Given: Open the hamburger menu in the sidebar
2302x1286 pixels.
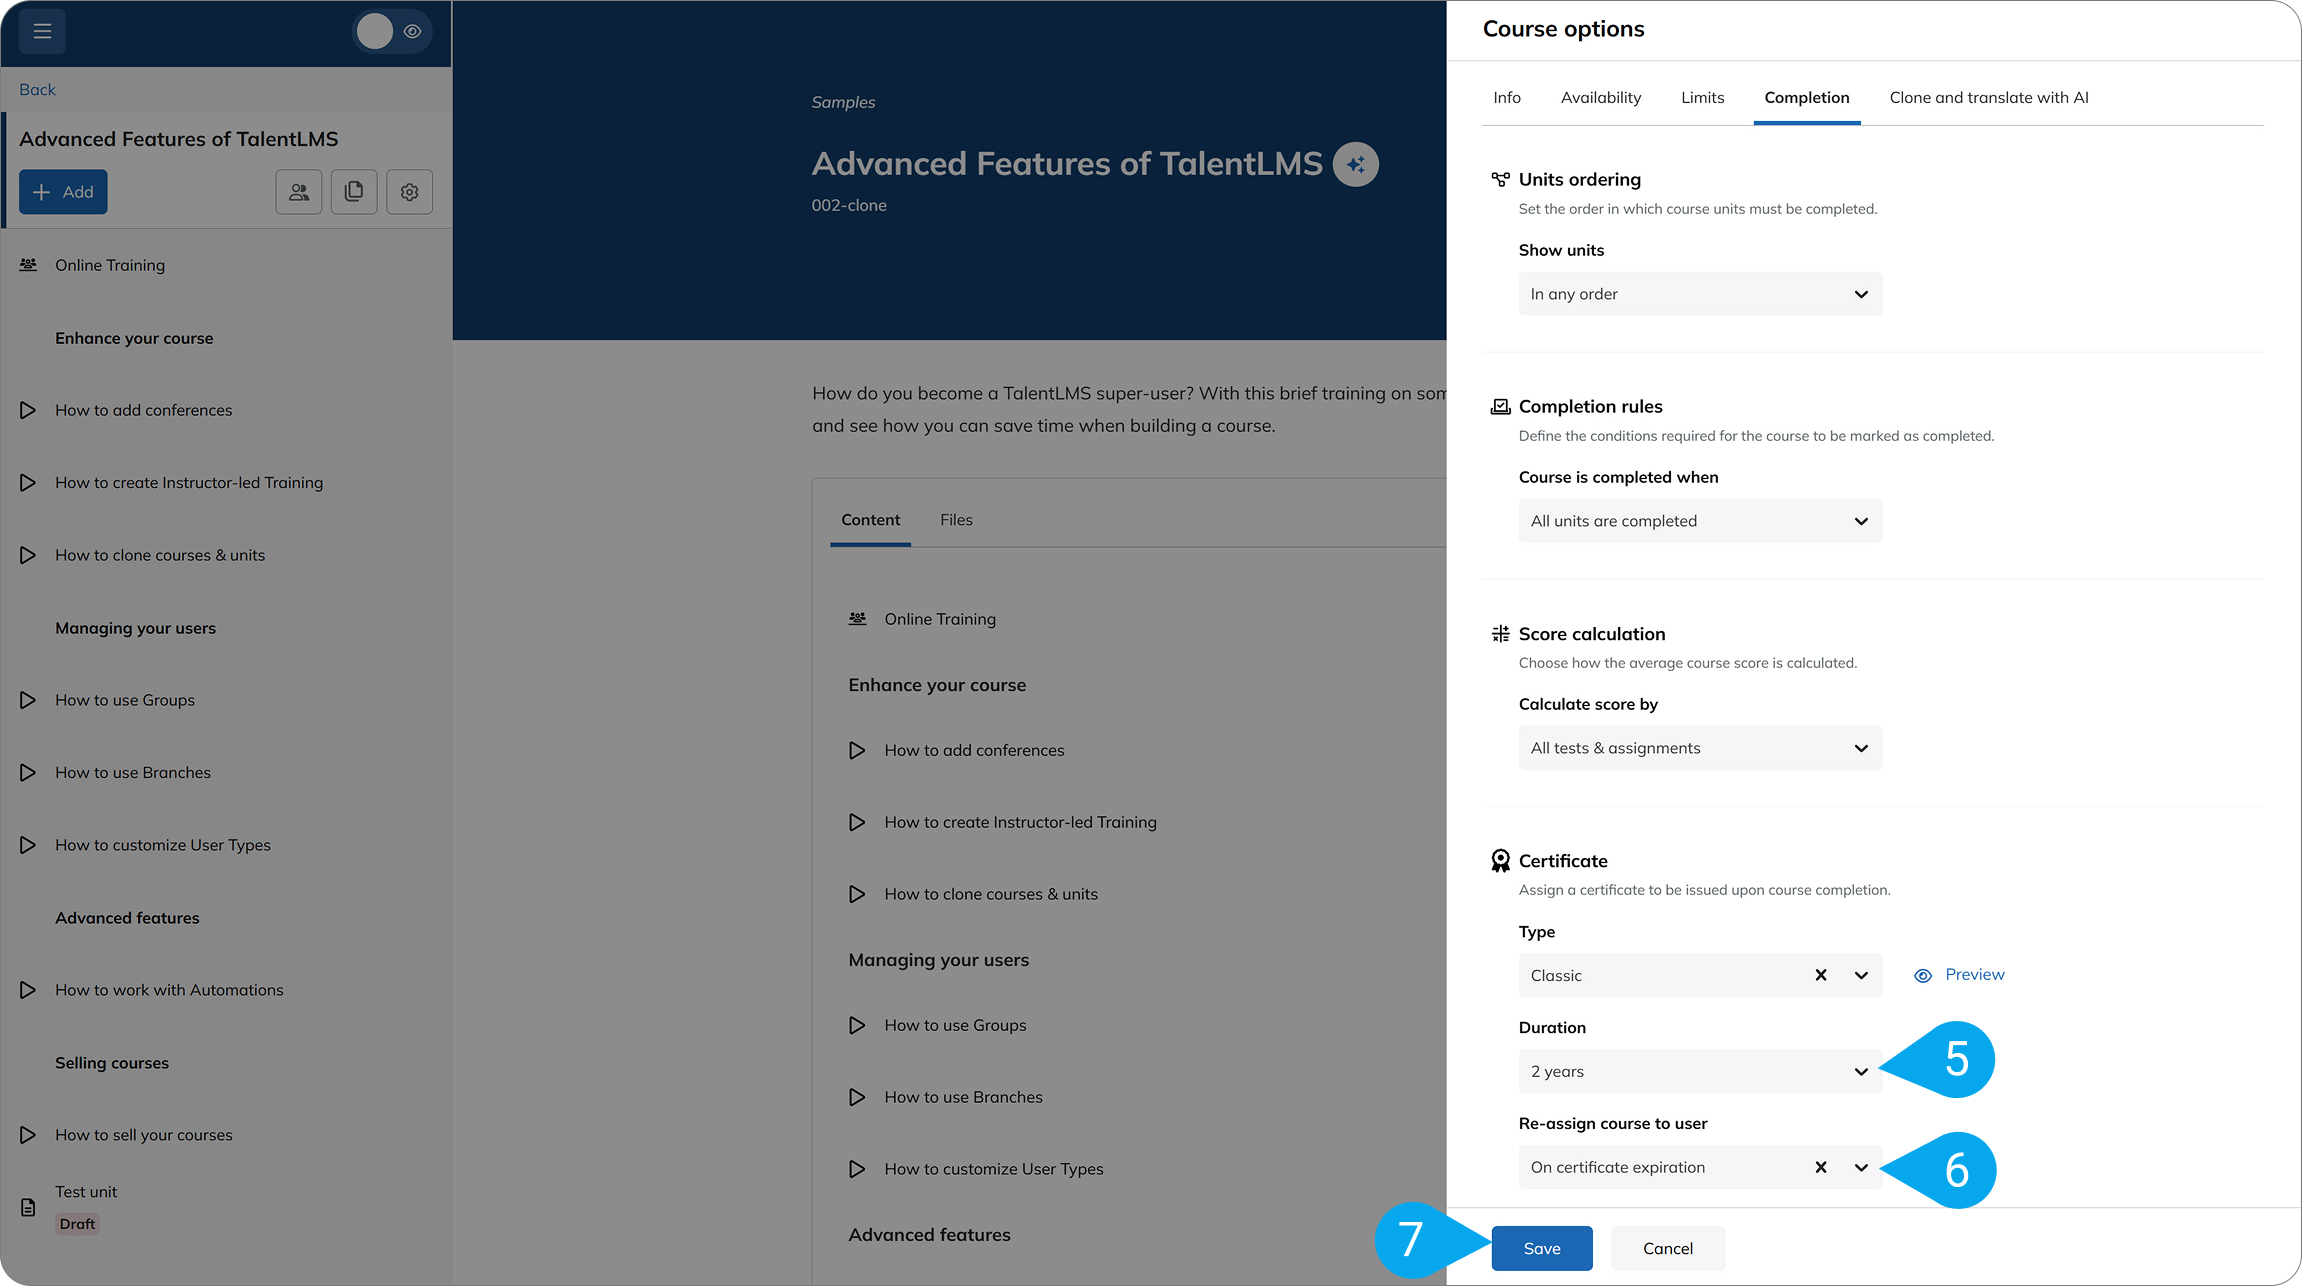Looking at the screenshot, I should 42,31.
